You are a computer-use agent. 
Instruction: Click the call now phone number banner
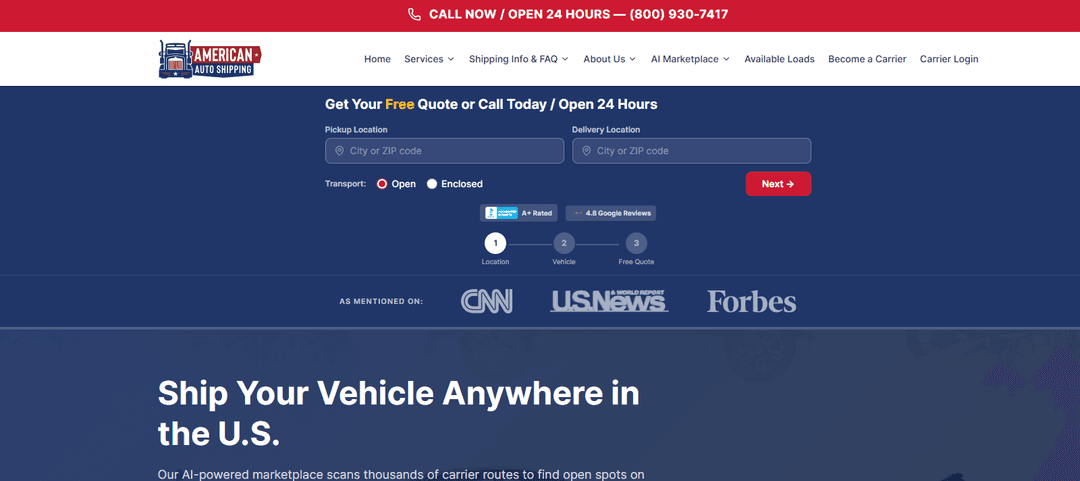point(568,14)
